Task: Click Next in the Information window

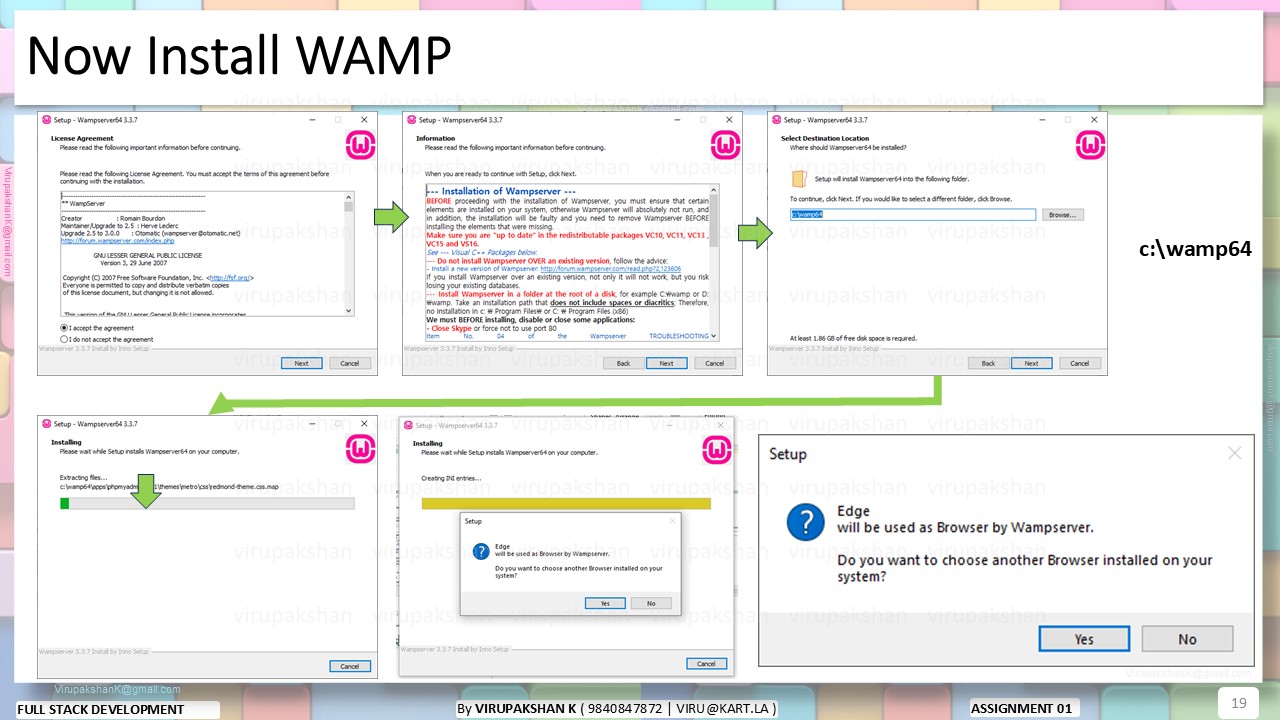Action: (666, 363)
